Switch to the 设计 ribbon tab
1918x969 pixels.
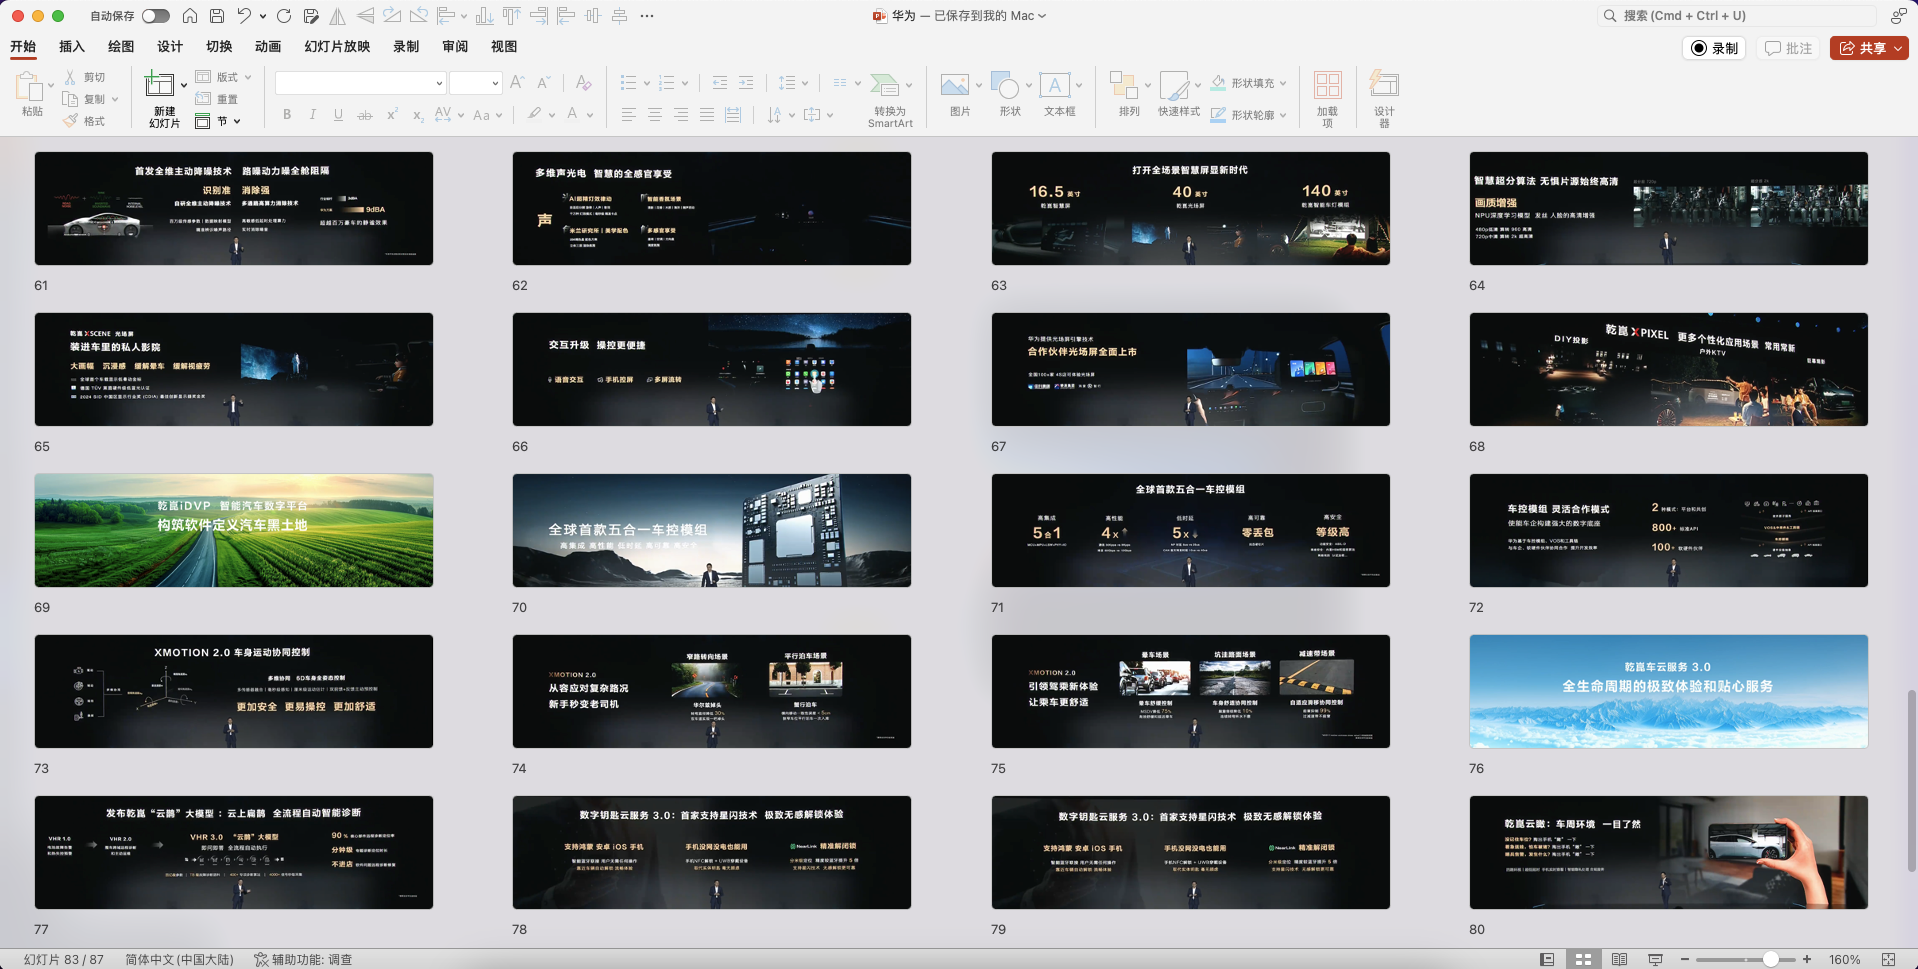click(x=170, y=46)
